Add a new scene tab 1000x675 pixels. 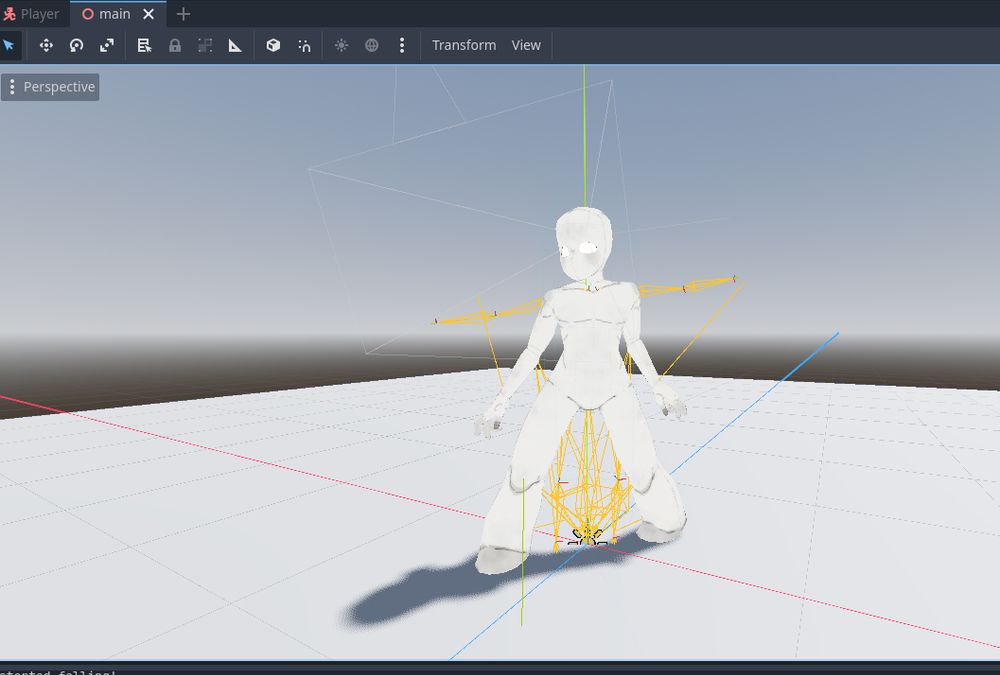tap(183, 14)
